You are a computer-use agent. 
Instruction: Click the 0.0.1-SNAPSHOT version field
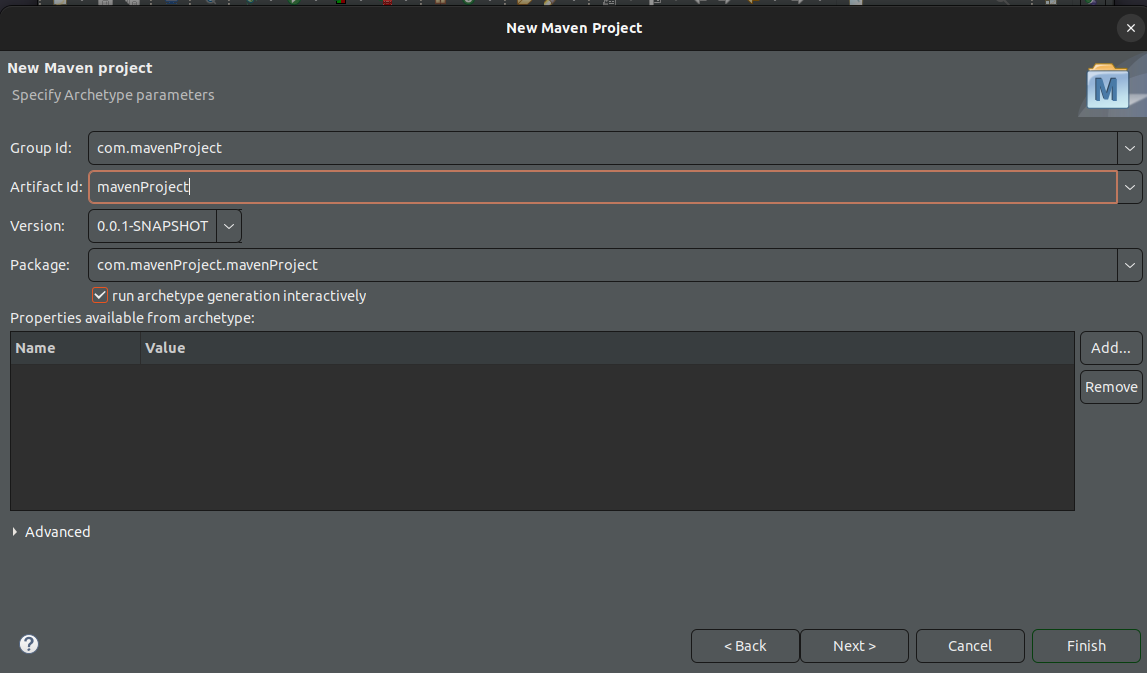153,226
